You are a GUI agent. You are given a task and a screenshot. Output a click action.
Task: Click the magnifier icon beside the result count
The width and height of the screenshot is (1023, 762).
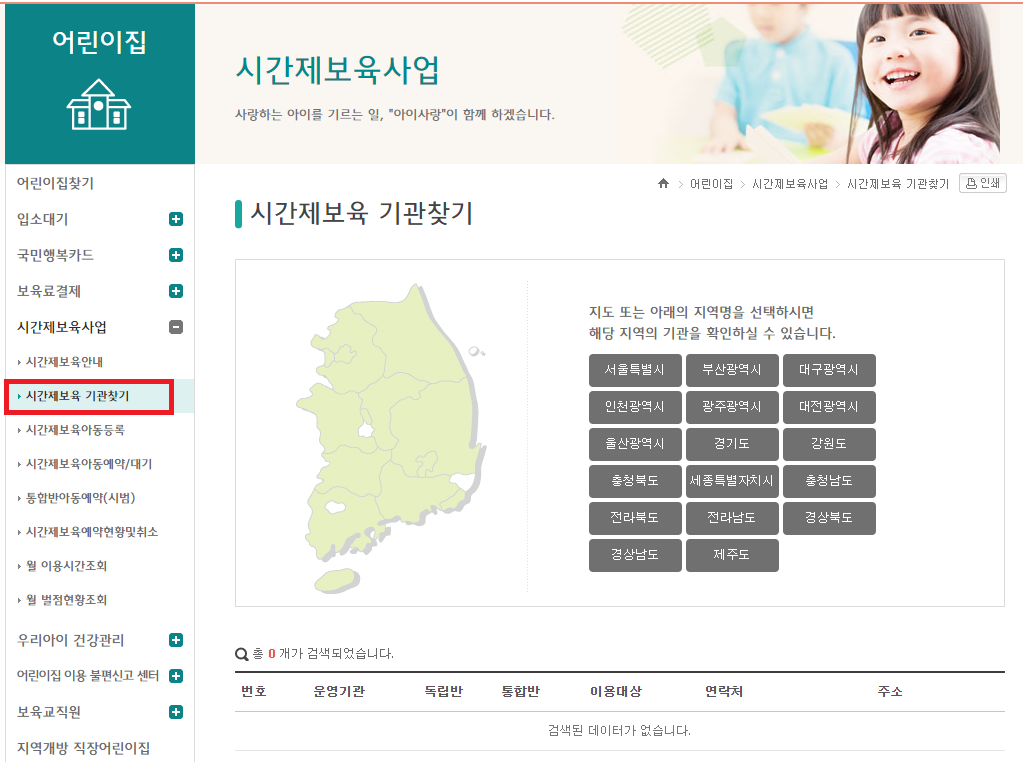click(239, 653)
